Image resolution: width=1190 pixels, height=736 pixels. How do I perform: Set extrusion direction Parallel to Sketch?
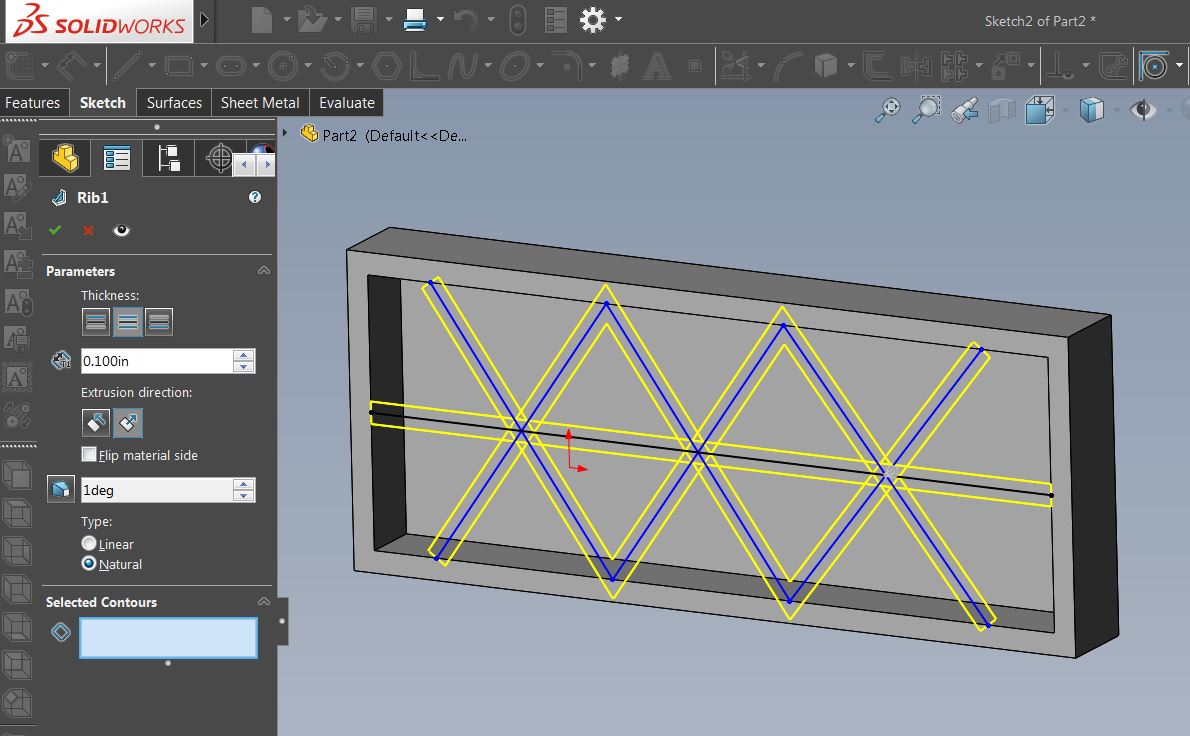96,423
